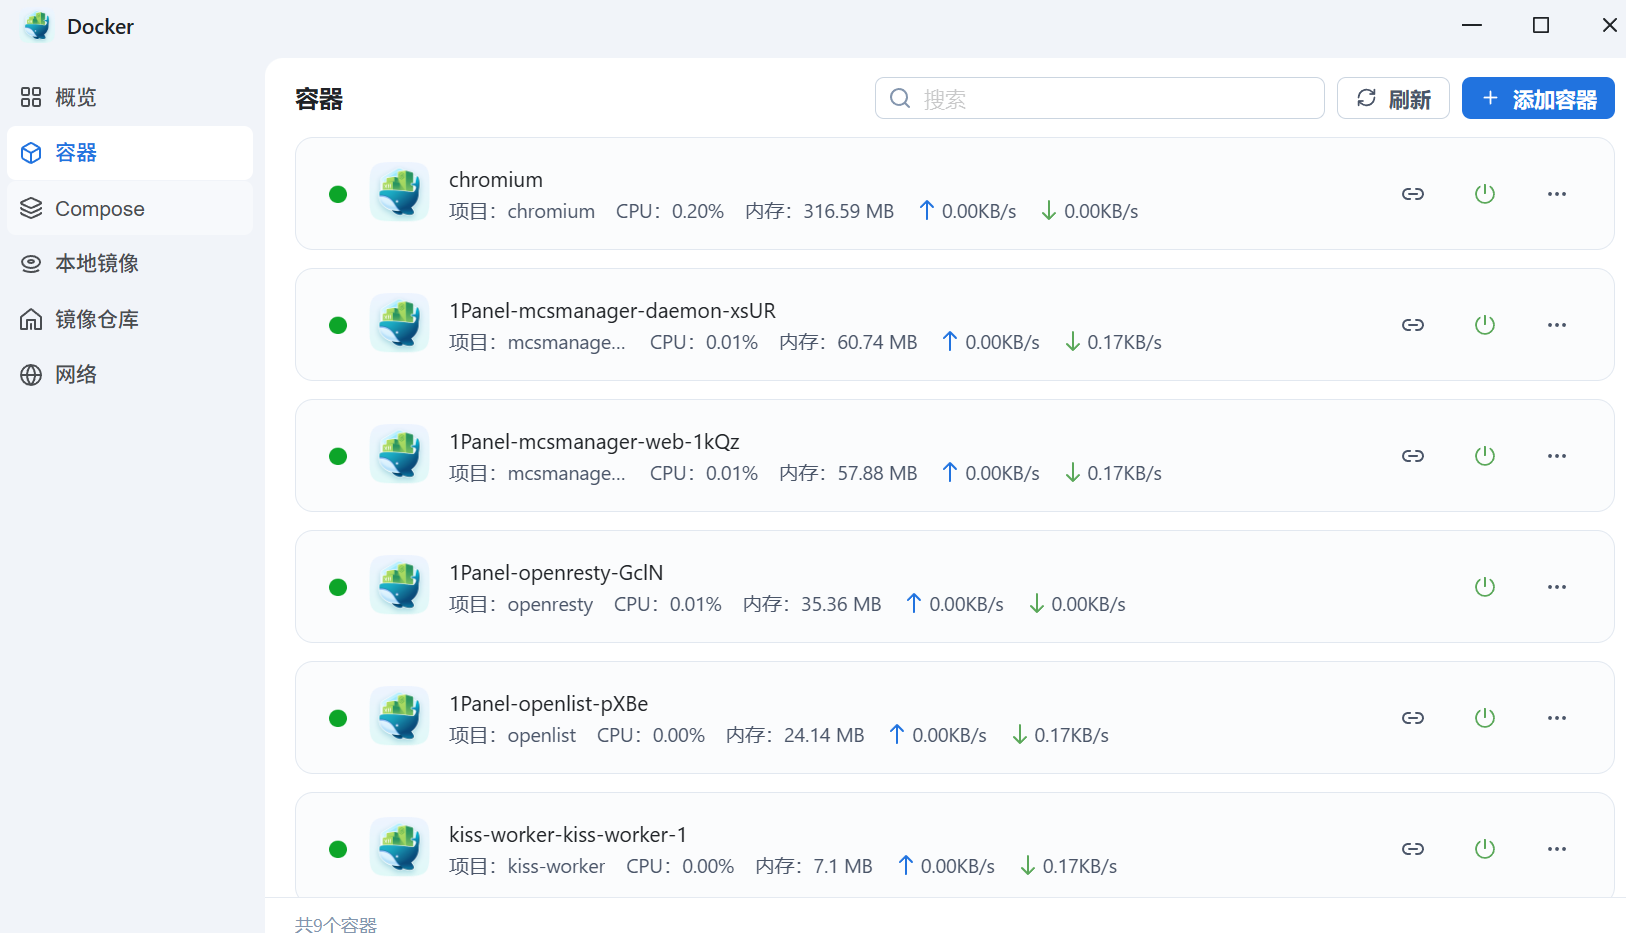Click green status dot of kiss-worker-kiss-worker-1
This screenshot has width=1626, height=933.
pos(338,849)
